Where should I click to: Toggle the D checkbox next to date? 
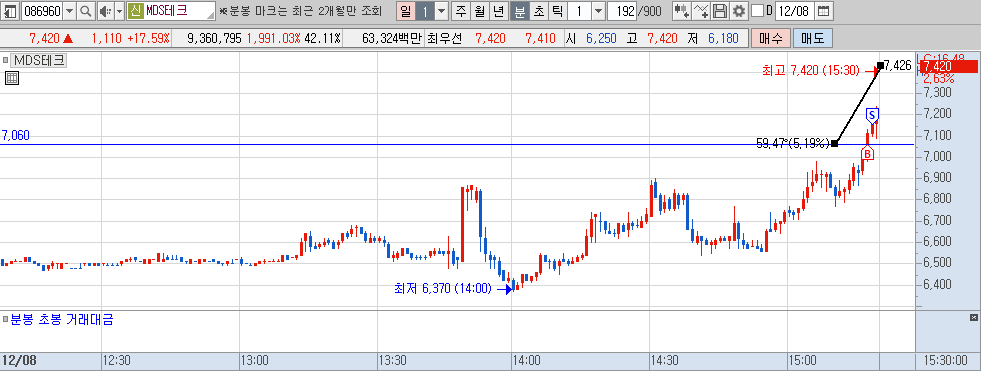point(757,11)
